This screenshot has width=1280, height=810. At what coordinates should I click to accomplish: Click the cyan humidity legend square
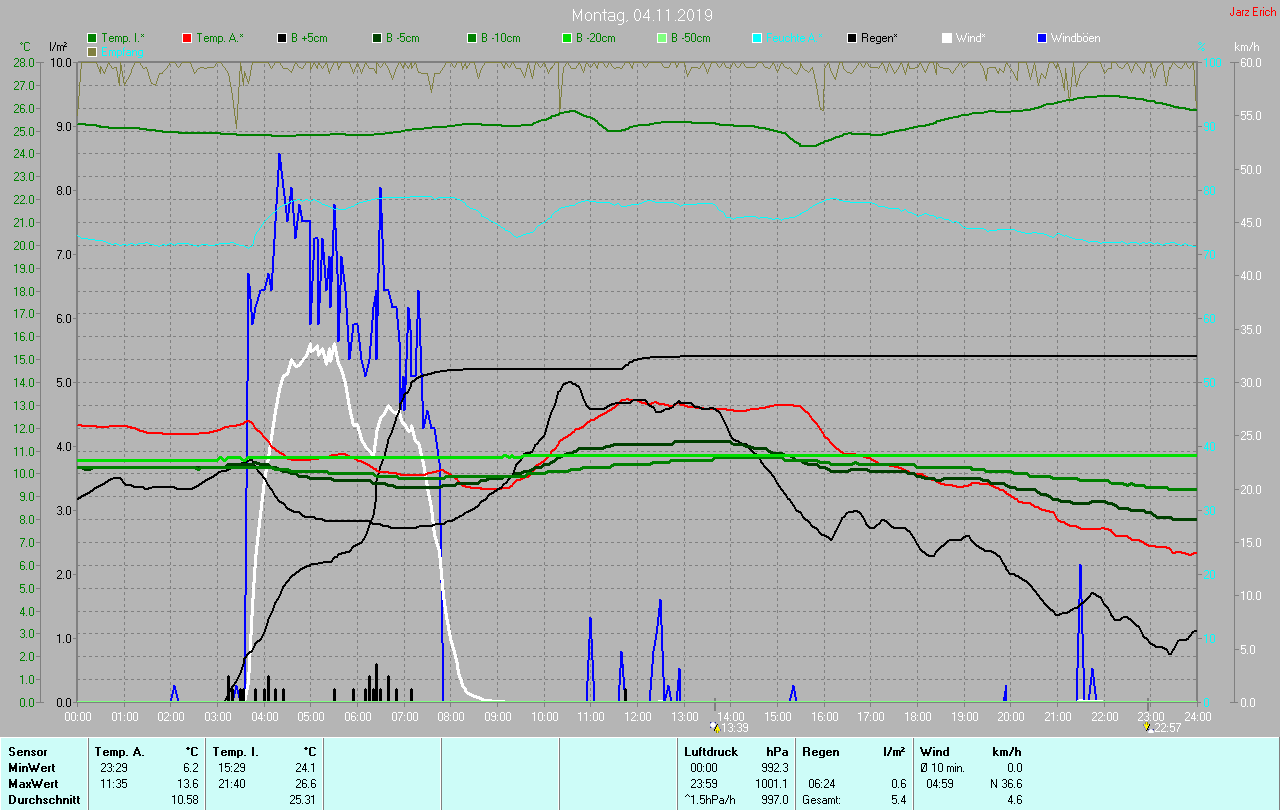pos(757,38)
